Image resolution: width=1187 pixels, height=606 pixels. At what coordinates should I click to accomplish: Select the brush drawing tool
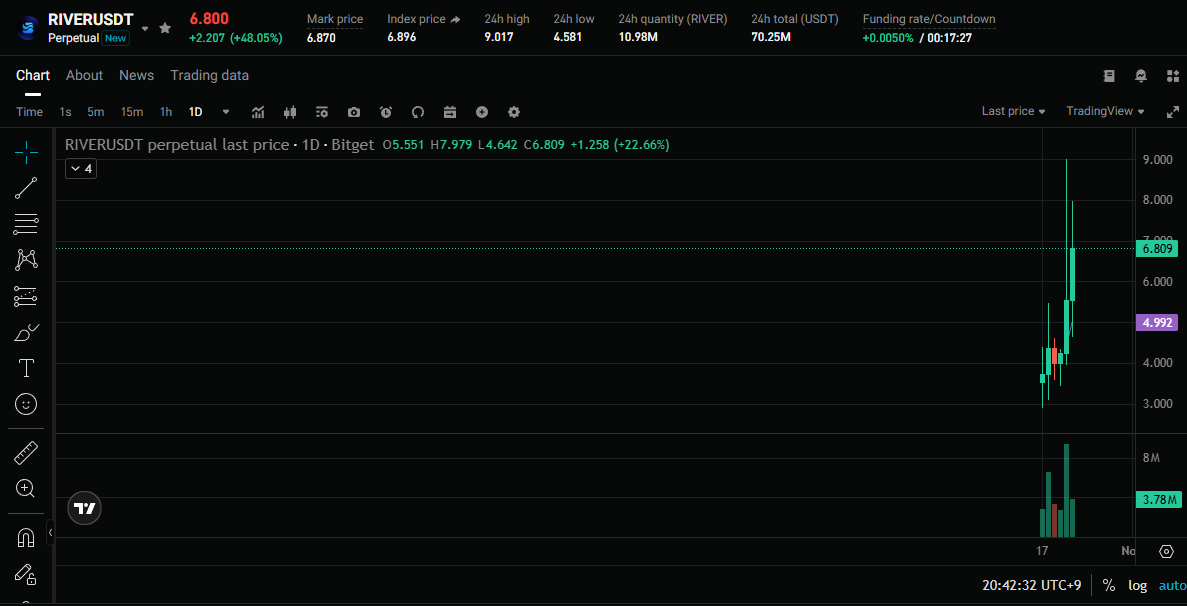click(26, 332)
